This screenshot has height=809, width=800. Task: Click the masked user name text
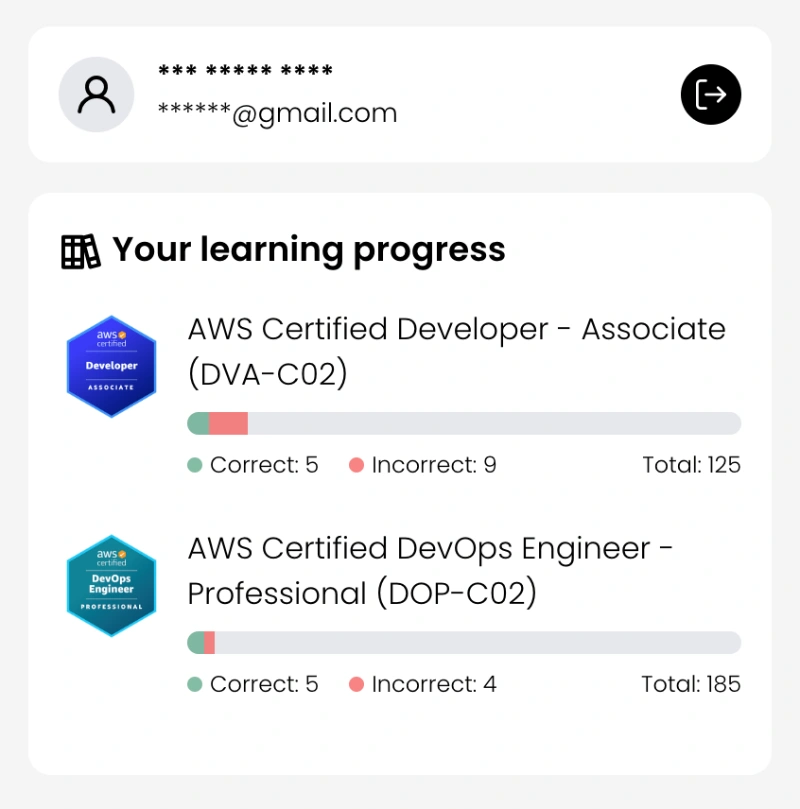pyautogui.click(x=245, y=72)
